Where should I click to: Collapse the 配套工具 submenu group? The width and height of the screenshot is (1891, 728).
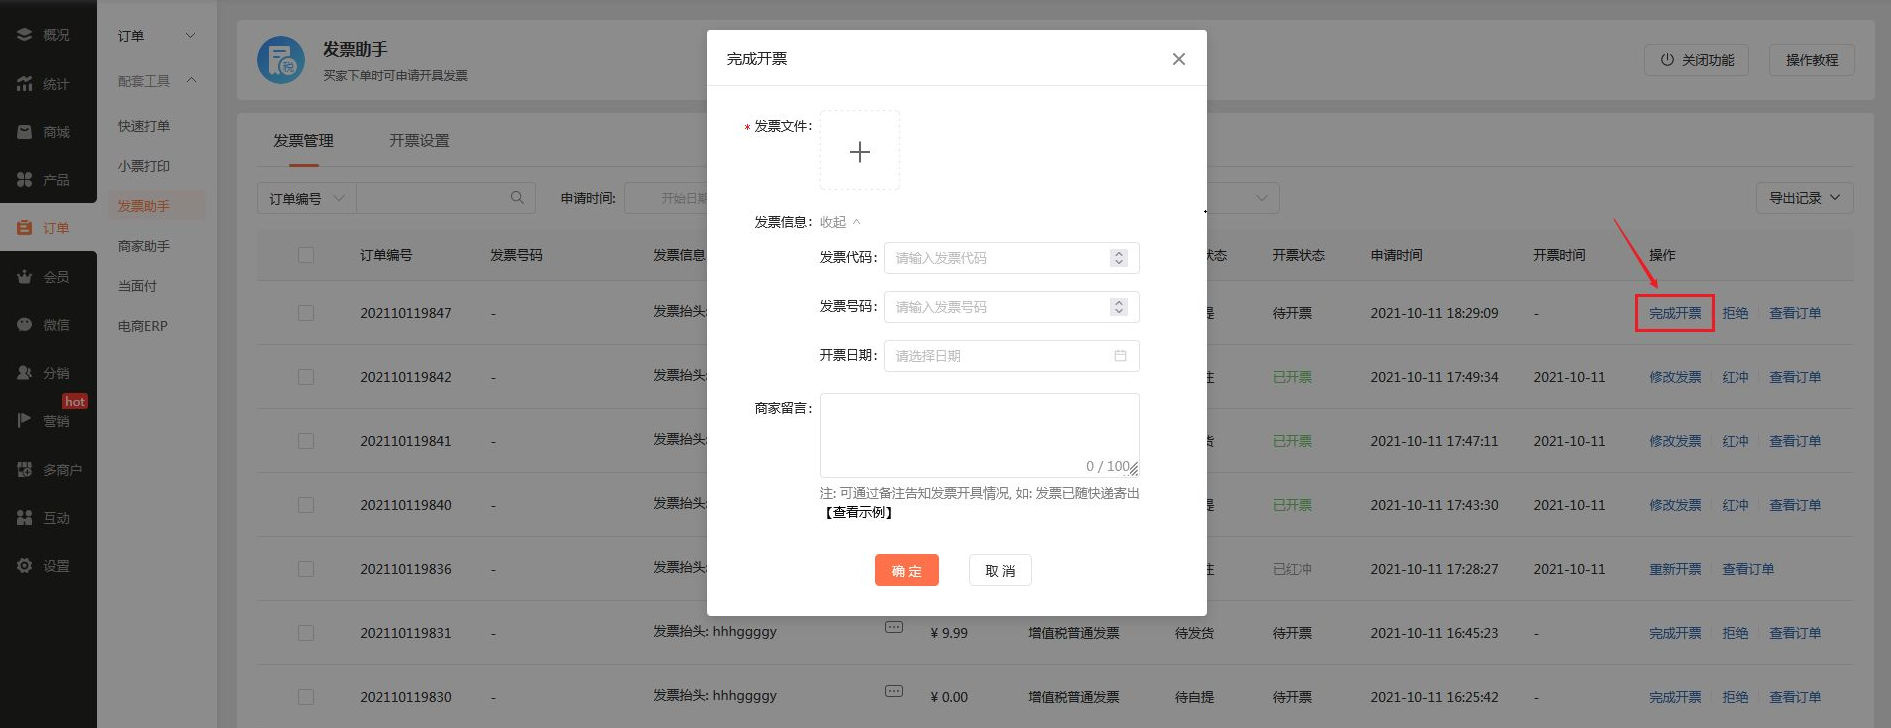coord(191,80)
